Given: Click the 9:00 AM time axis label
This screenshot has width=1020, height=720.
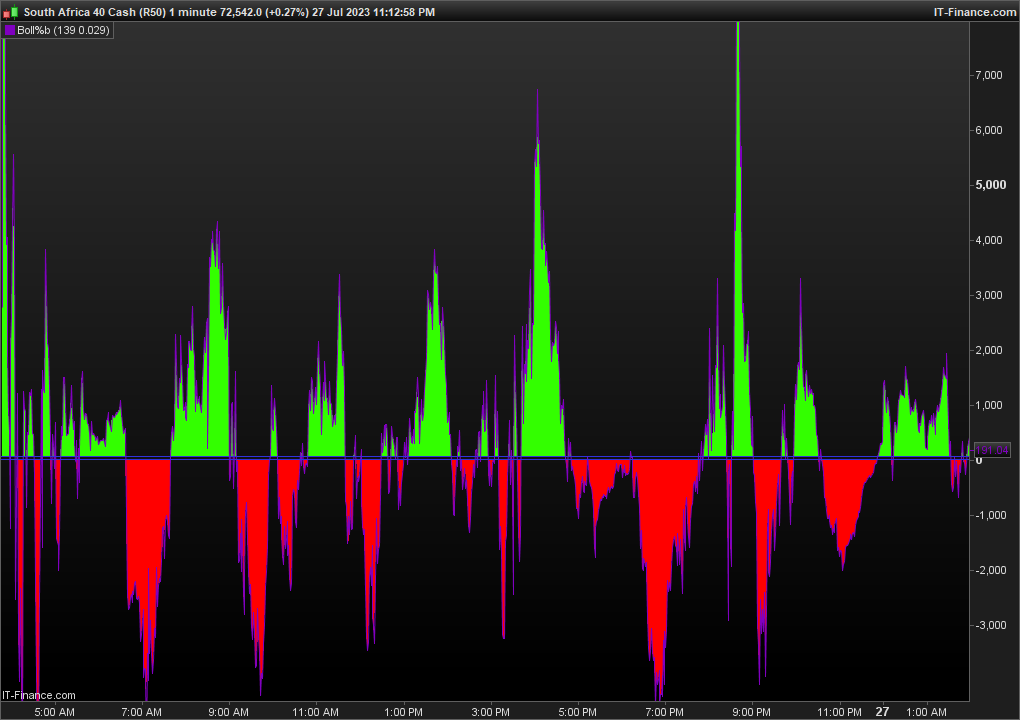Looking at the screenshot, I should click(228, 712).
